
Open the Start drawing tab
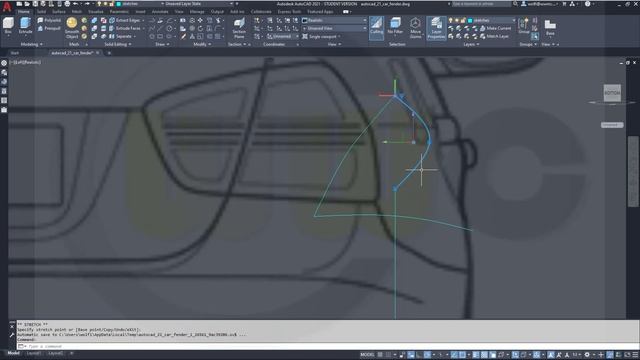(15, 53)
